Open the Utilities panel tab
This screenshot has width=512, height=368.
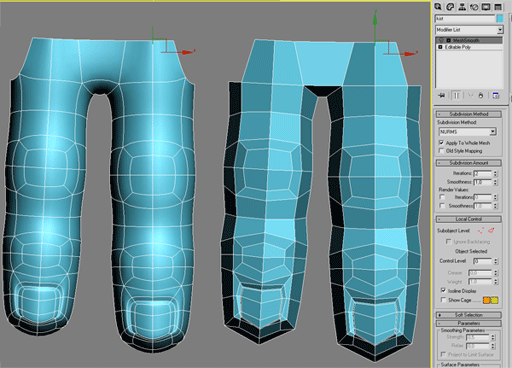[498, 7]
